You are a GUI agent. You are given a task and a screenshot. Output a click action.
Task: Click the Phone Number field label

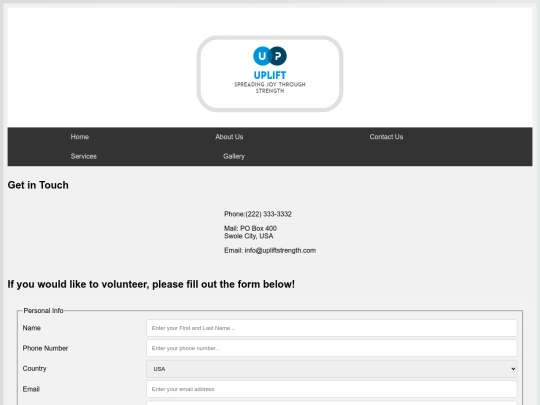tap(45, 348)
